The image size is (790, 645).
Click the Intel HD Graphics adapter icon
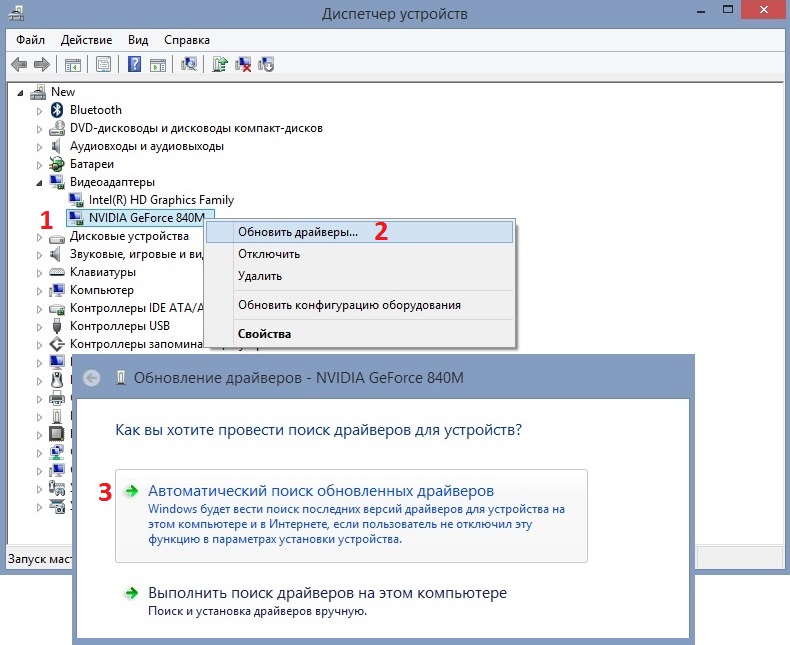(76, 200)
